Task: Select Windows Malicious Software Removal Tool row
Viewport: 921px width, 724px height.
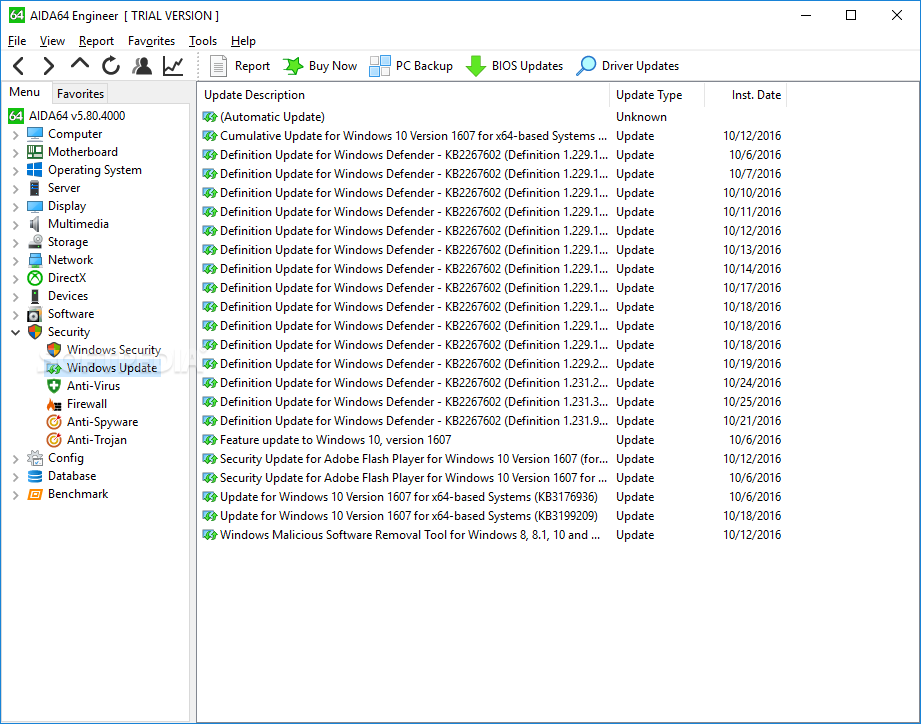Action: point(493,536)
